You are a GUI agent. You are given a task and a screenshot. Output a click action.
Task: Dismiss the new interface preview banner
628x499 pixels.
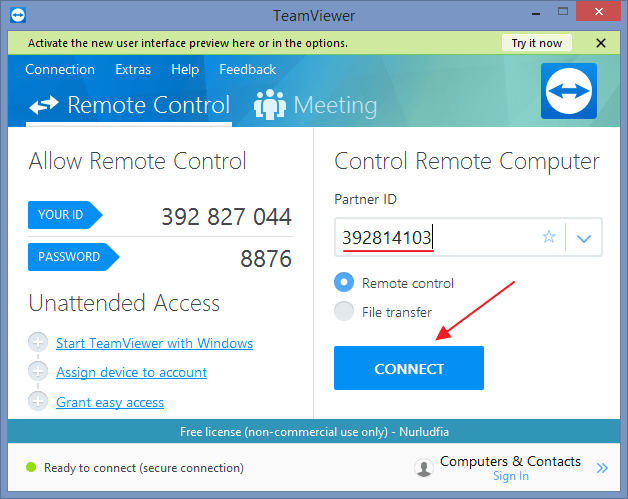coord(601,43)
